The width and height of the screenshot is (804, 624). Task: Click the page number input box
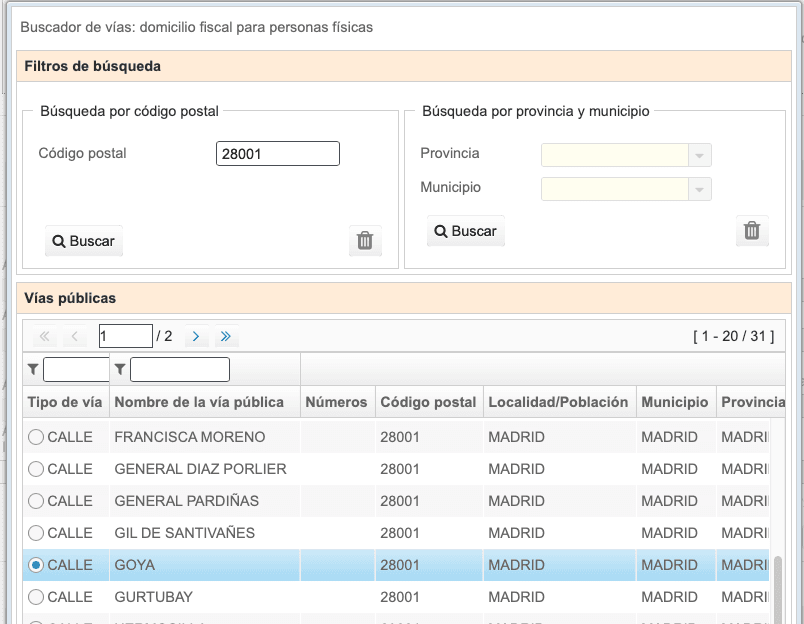[125, 337]
